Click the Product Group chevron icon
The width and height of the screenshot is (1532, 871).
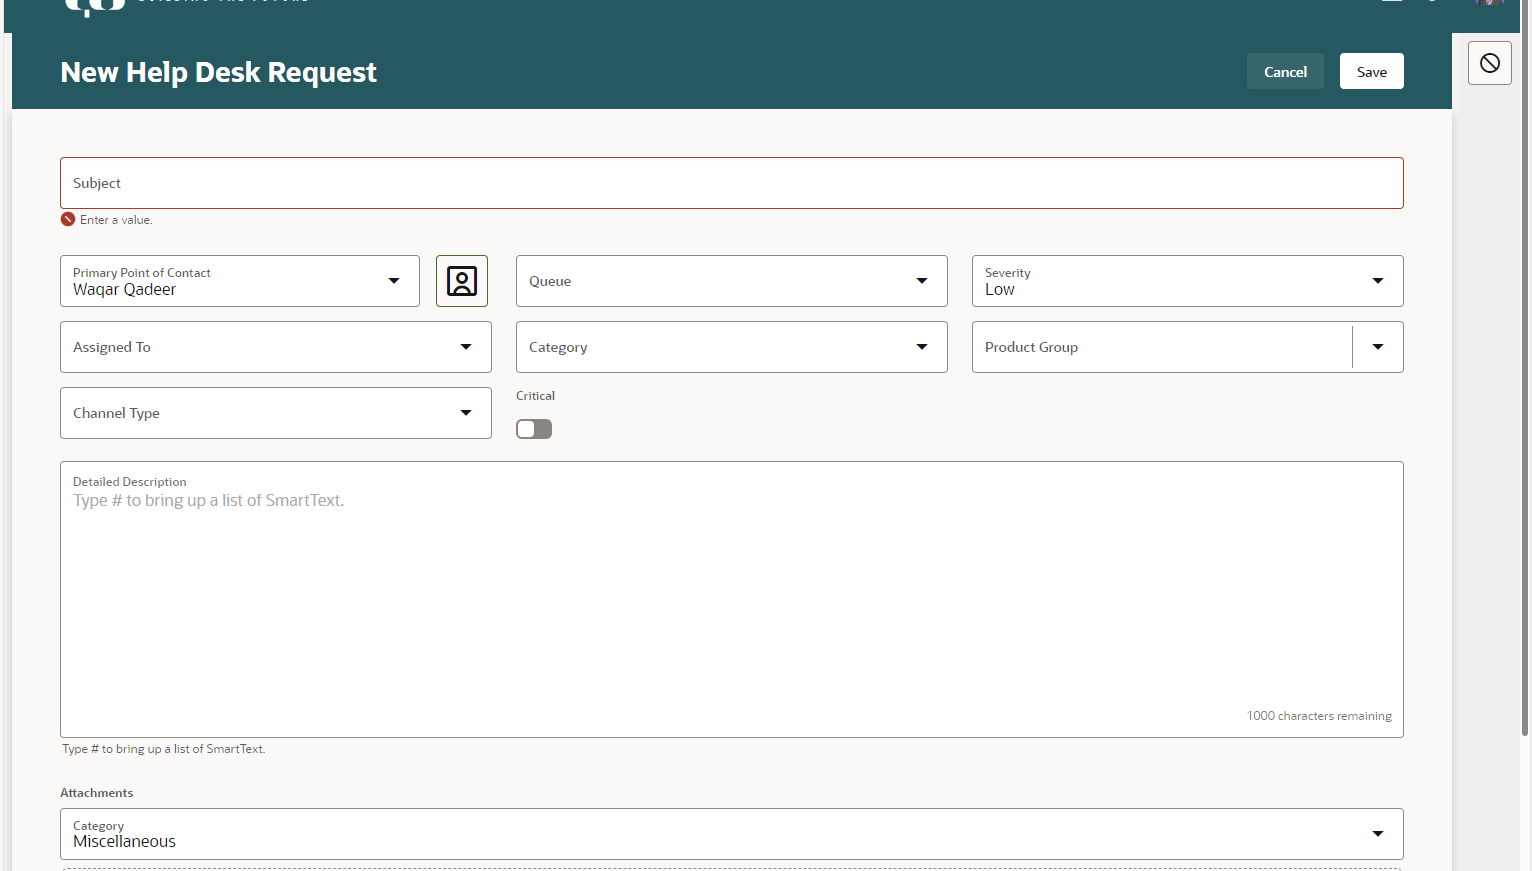pyautogui.click(x=1377, y=347)
